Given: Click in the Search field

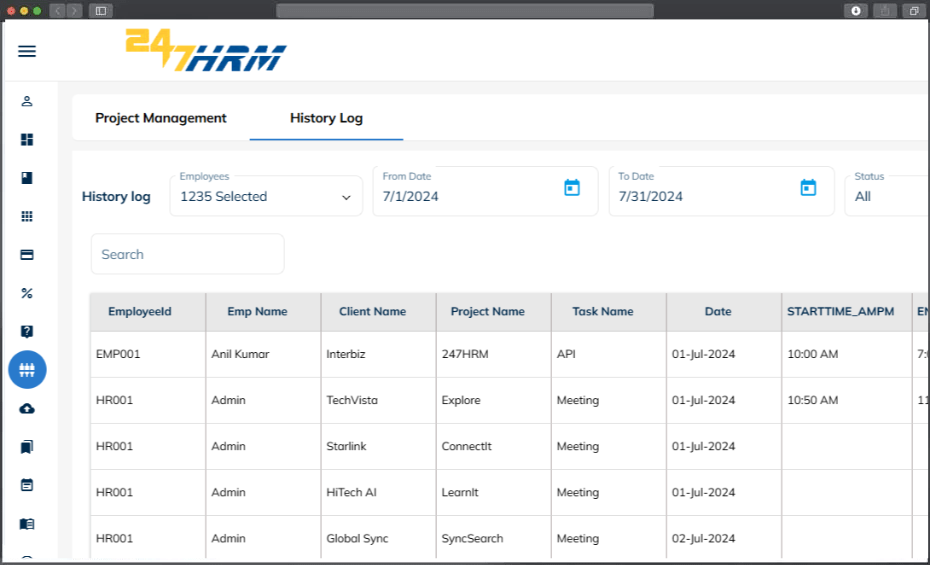Looking at the screenshot, I should pos(187,254).
